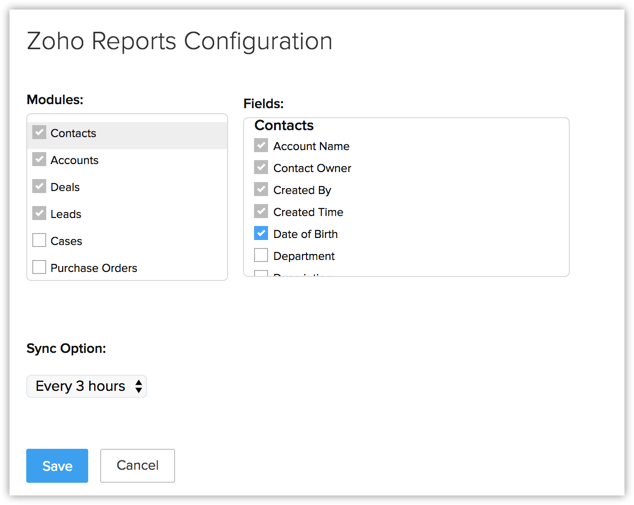The image size is (634, 505).
Task: Click the Contacts heading in Fields list
Action: pyautogui.click(x=284, y=126)
